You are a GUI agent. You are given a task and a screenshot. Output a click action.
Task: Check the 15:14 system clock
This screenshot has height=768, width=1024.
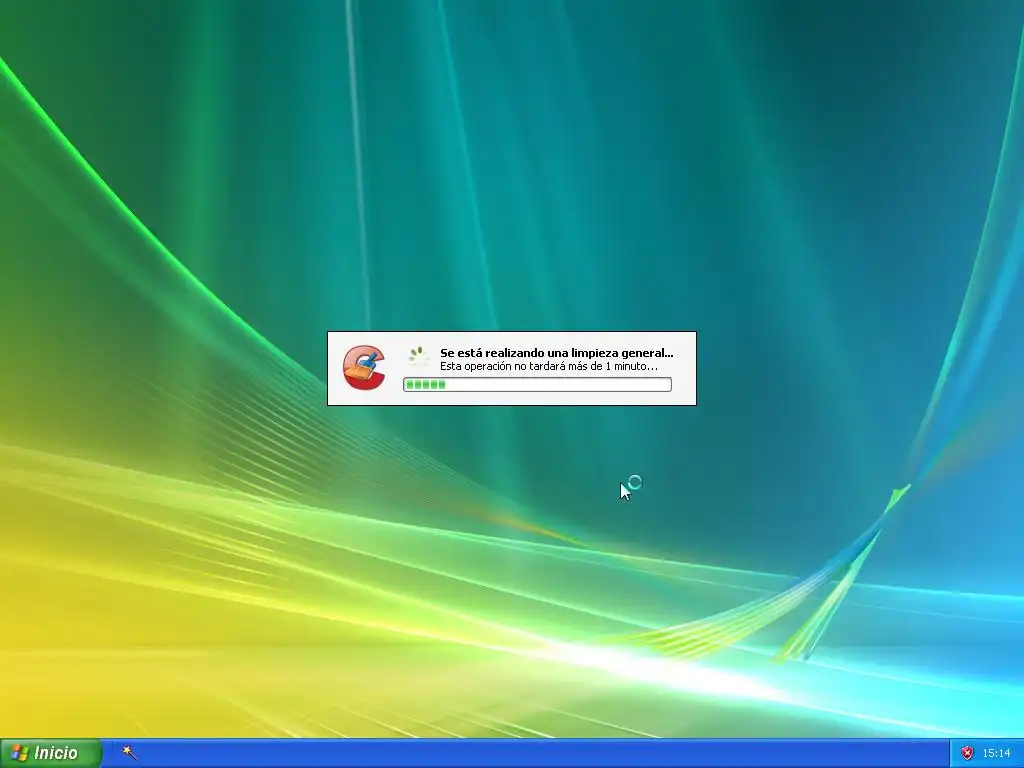pos(996,754)
